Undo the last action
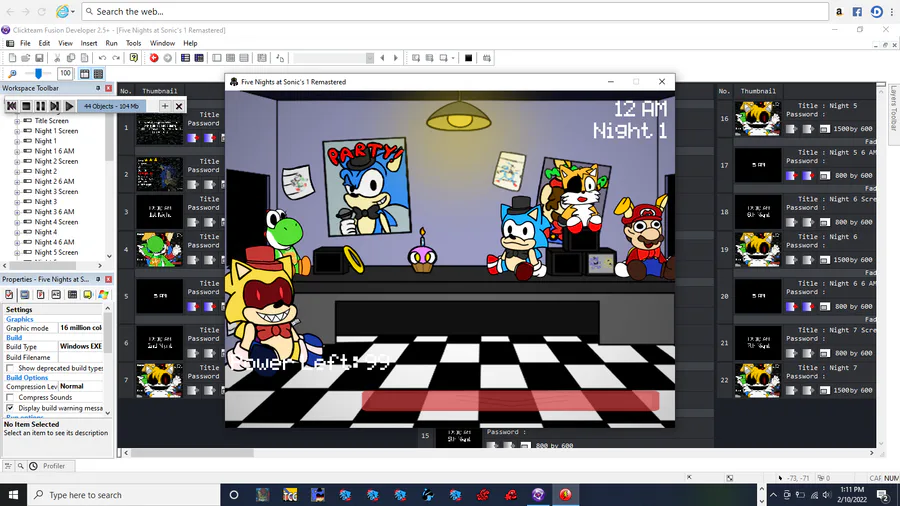Image resolution: width=900 pixels, height=506 pixels. (102, 58)
